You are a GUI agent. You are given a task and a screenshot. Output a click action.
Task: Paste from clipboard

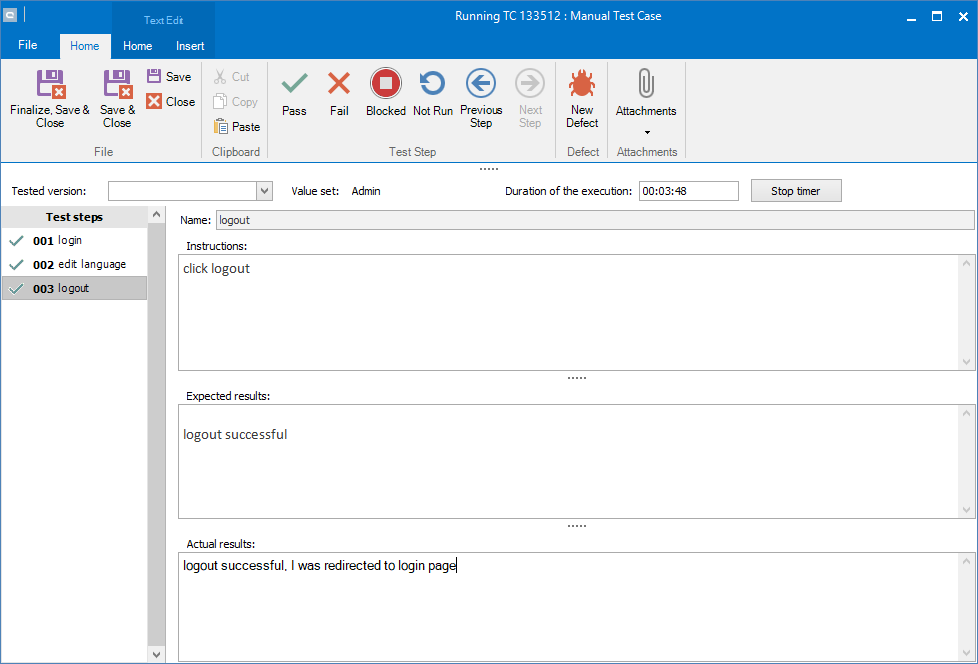pyautogui.click(x=237, y=127)
